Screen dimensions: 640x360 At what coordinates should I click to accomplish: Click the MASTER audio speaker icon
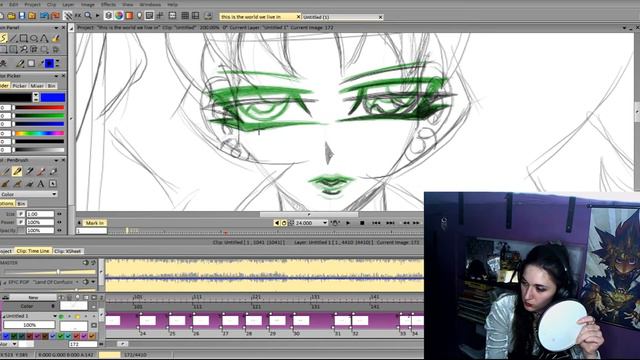[85, 262]
